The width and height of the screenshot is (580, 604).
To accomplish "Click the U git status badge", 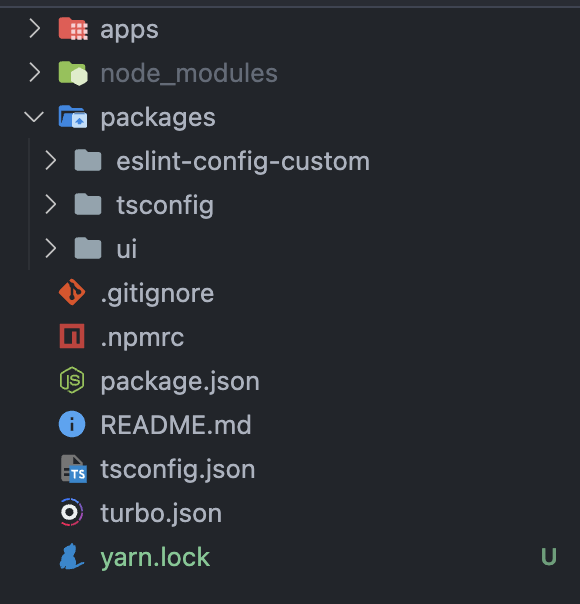I will 549,557.
